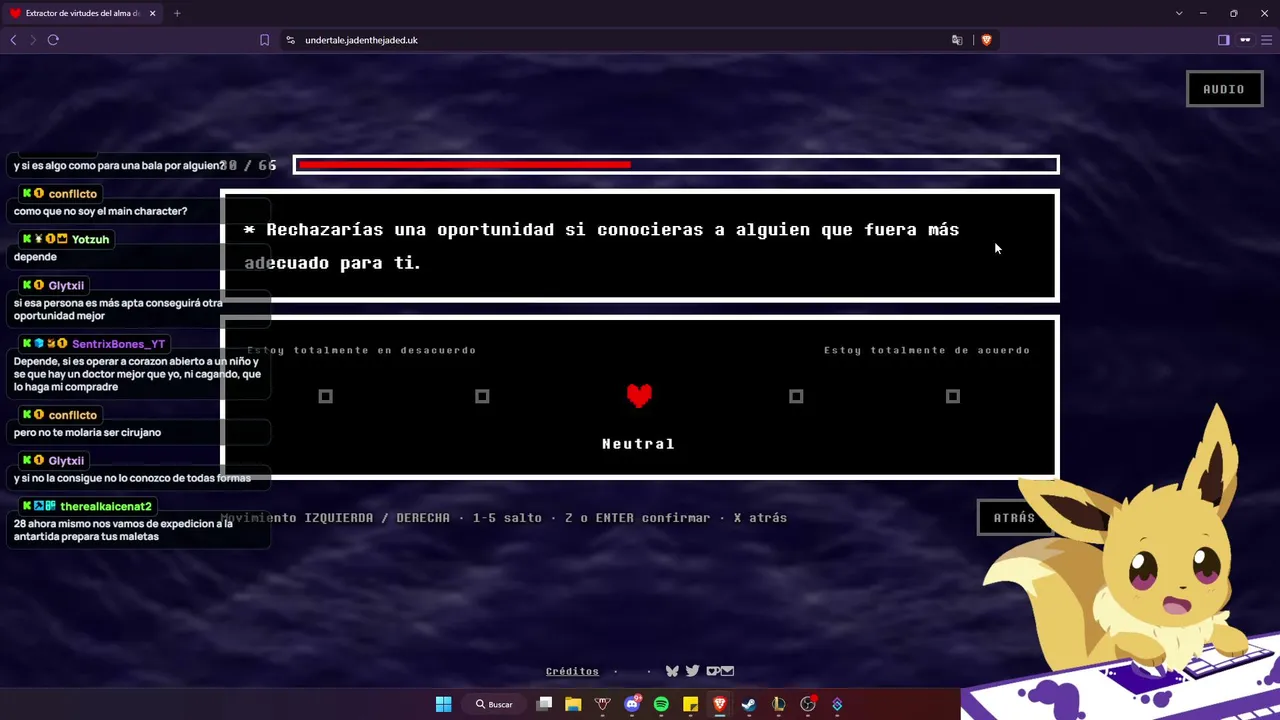Click the 'Estoy totalmente de acuerdo' label
The height and width of the screenshot is (720, 1280).
click(x=927, y=350)
